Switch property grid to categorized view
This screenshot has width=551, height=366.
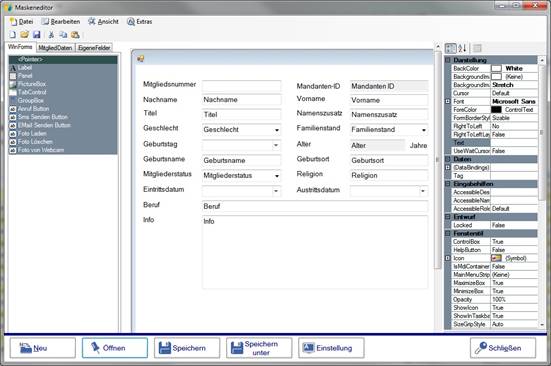(x=450, y=48)
